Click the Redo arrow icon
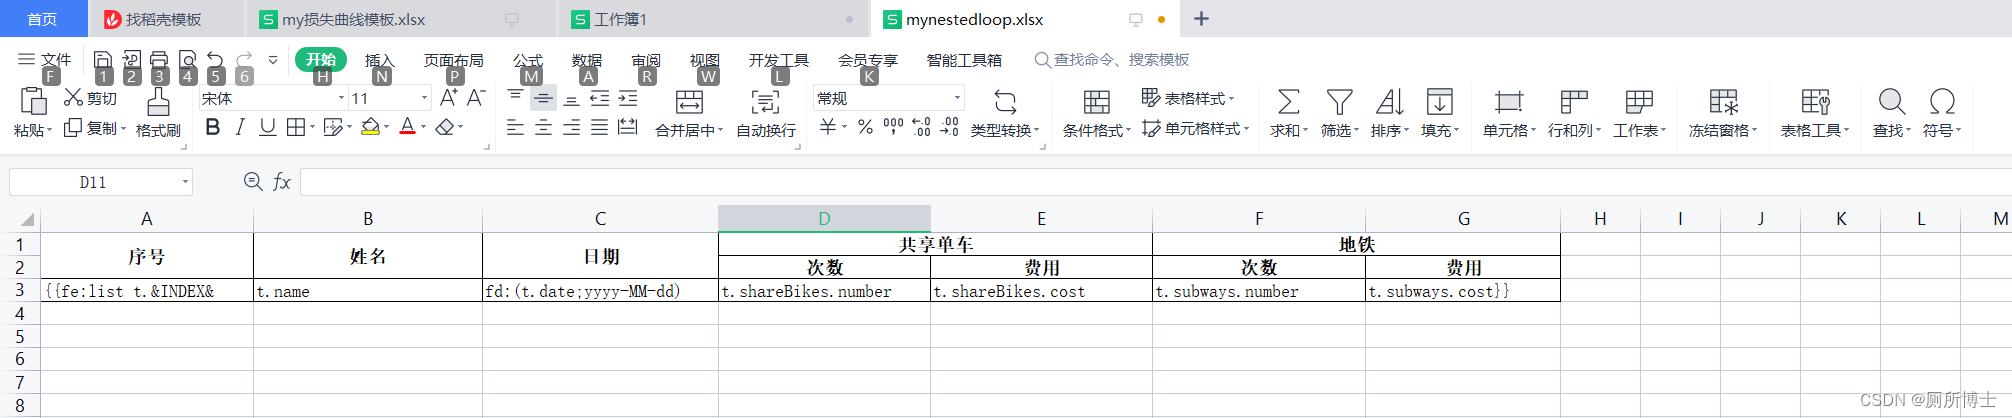The height and width of the screenshot is (418, 2012). (244, 59)
